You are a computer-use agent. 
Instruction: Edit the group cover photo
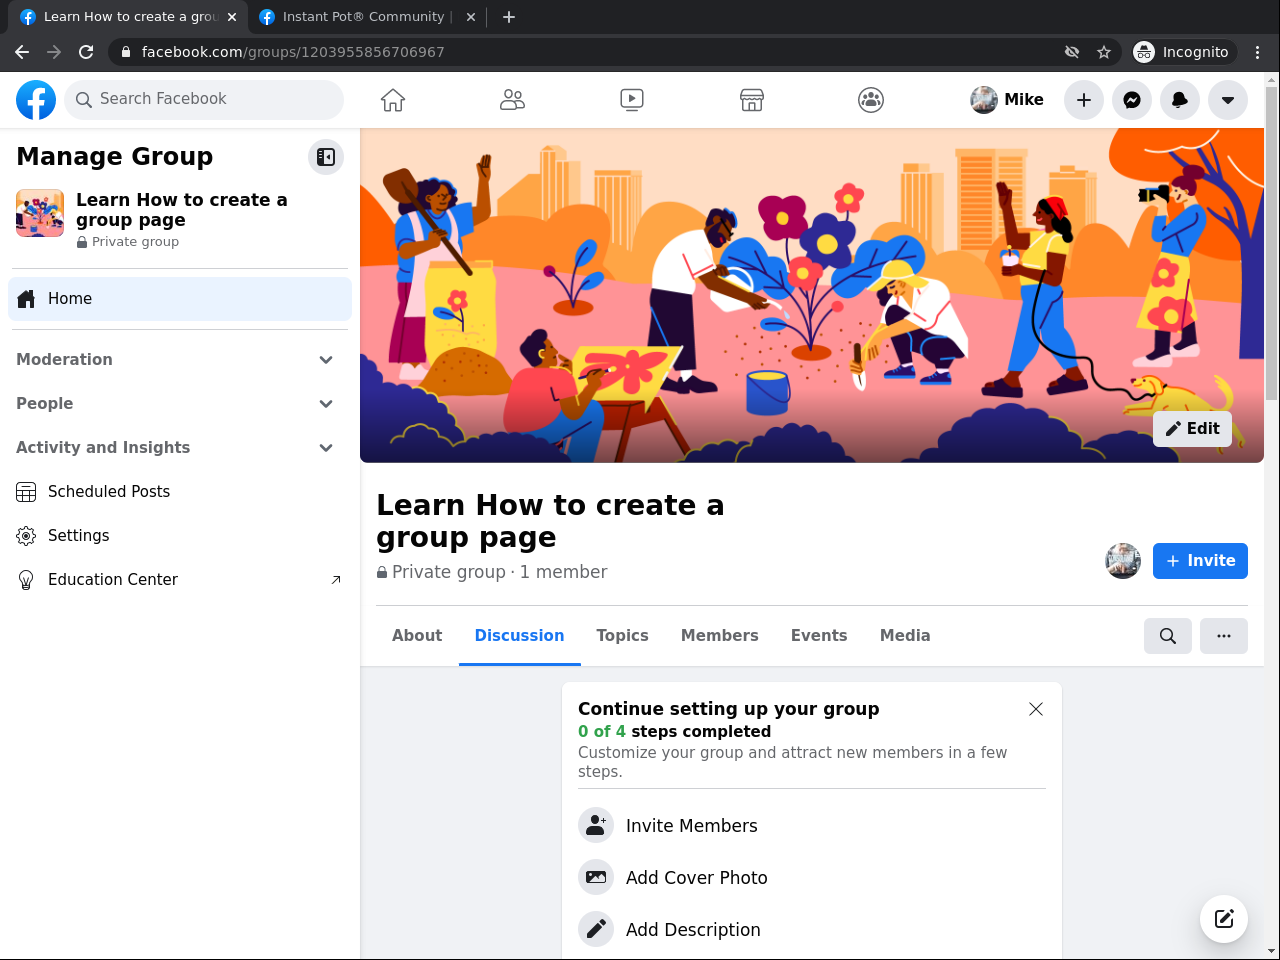point(1192,429)
